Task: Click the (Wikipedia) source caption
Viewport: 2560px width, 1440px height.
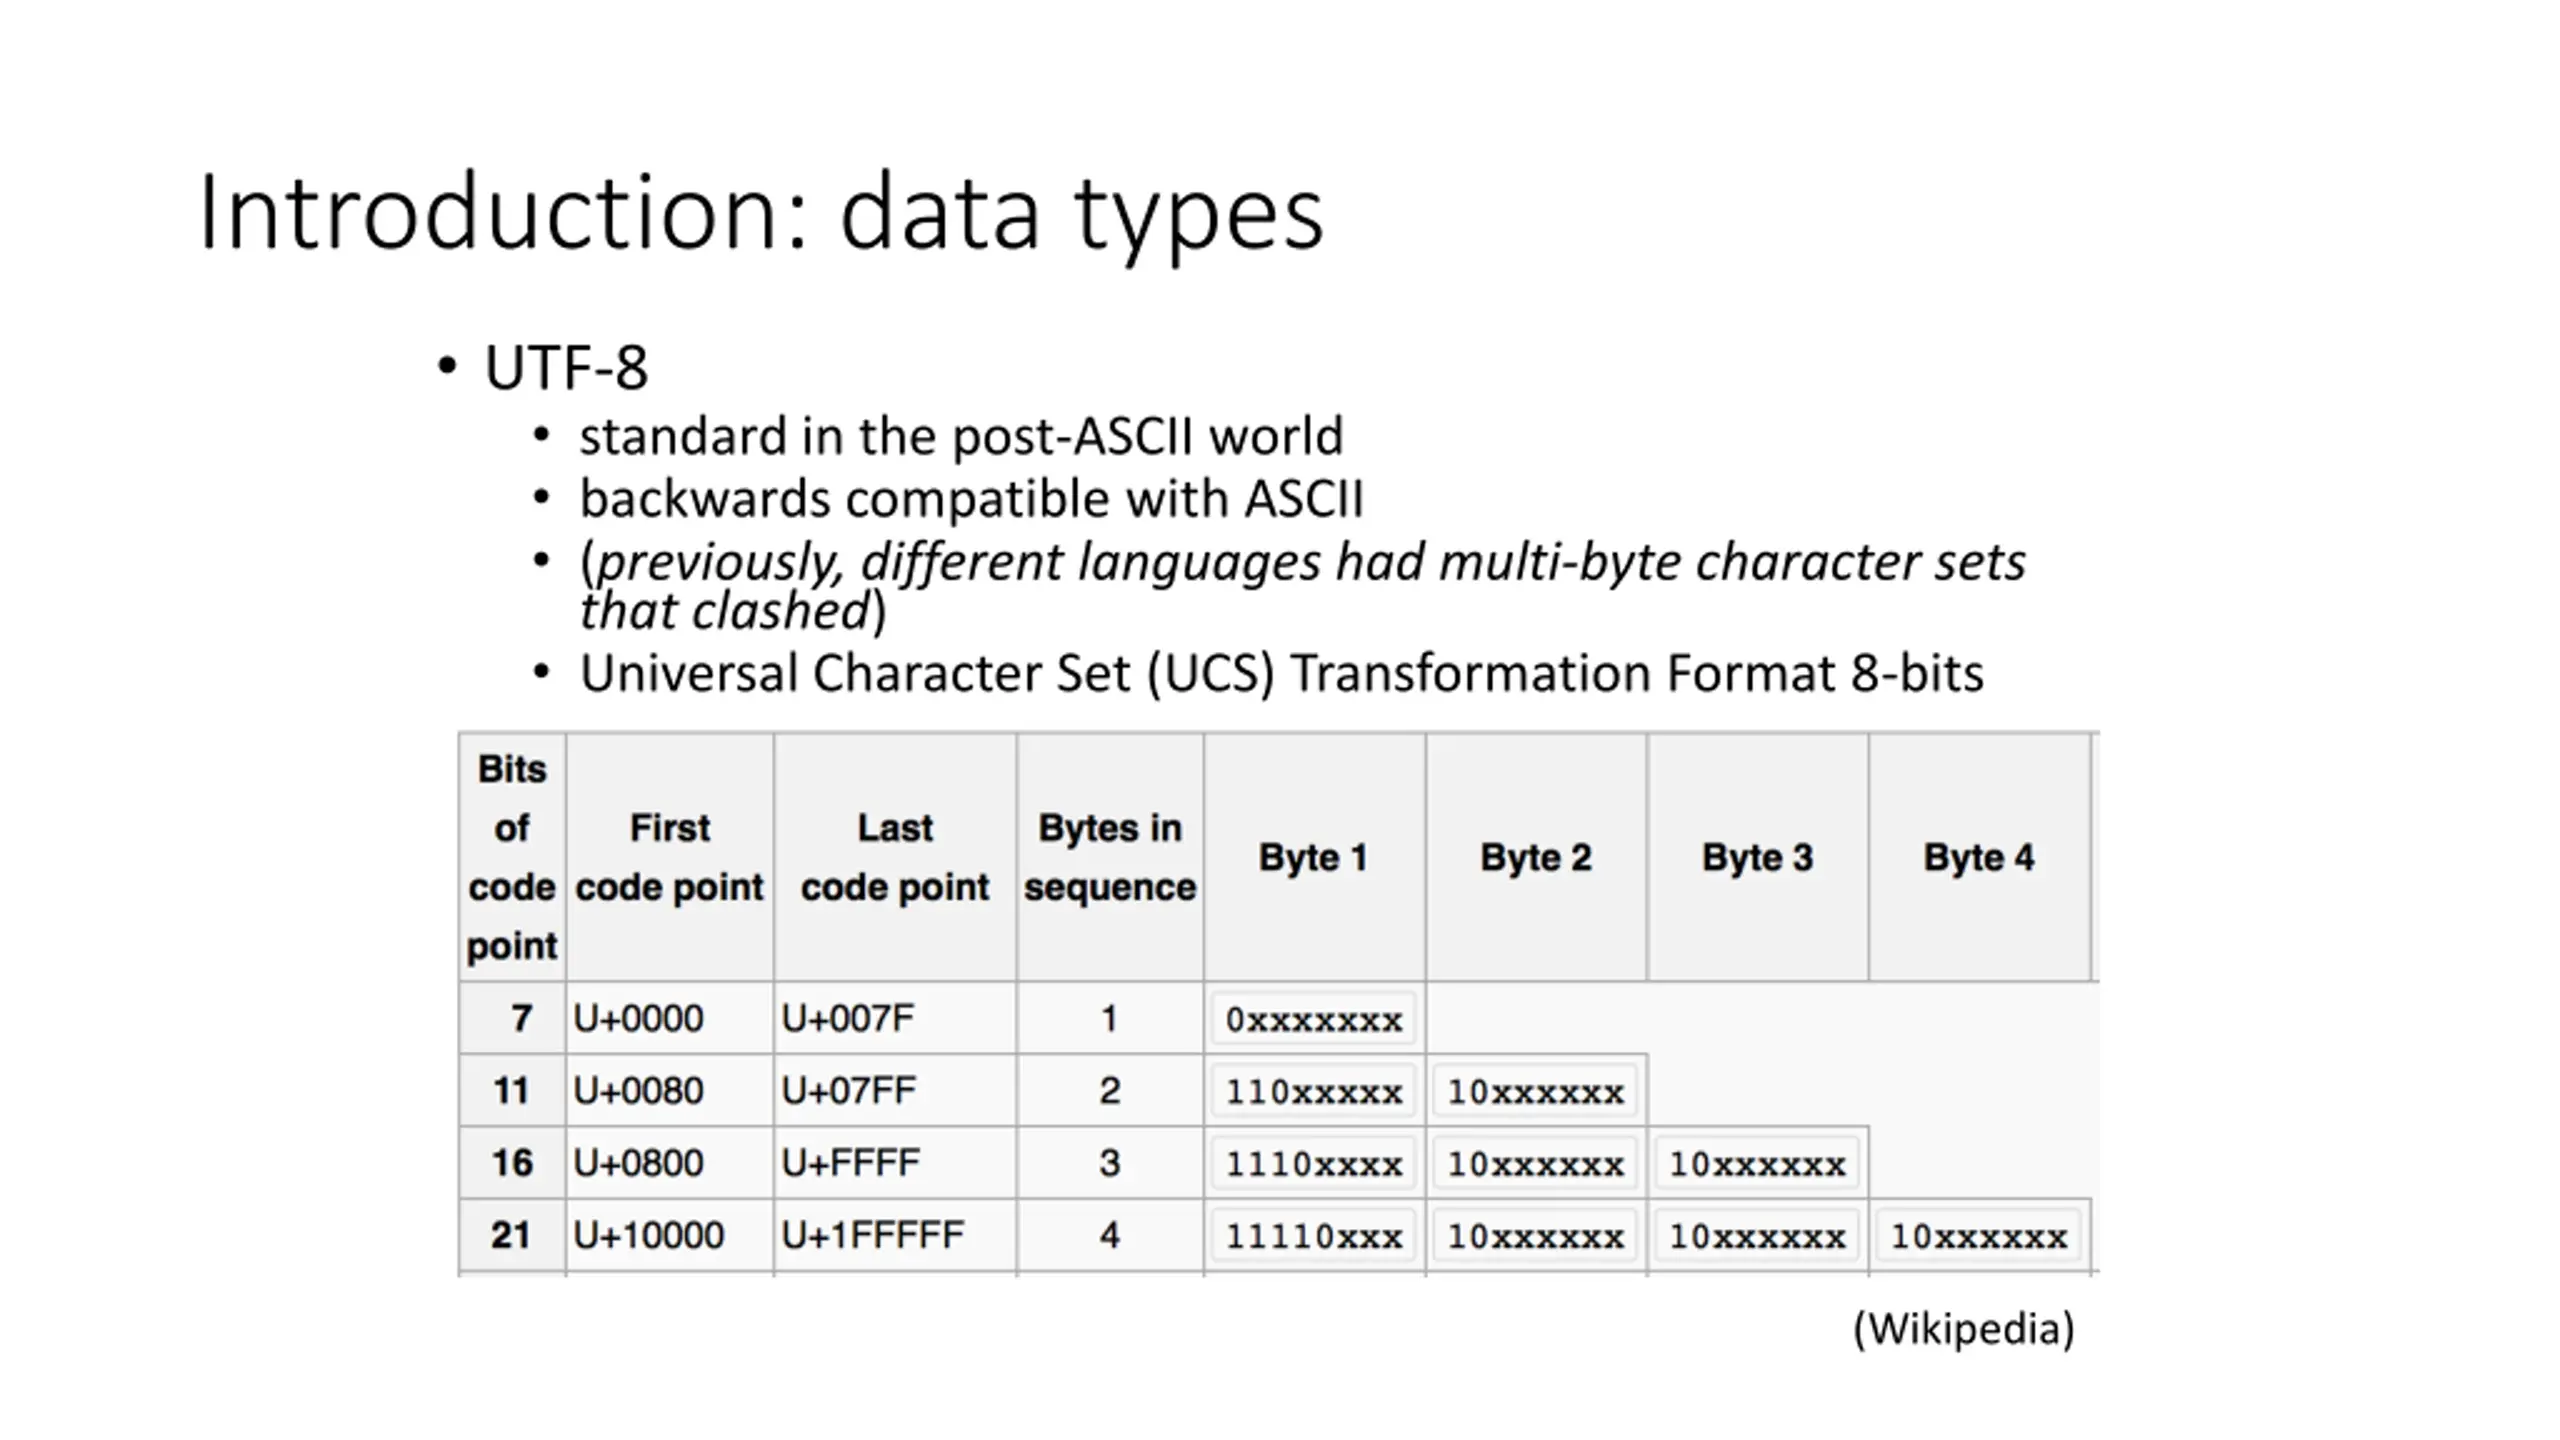Action: 1964,1329
